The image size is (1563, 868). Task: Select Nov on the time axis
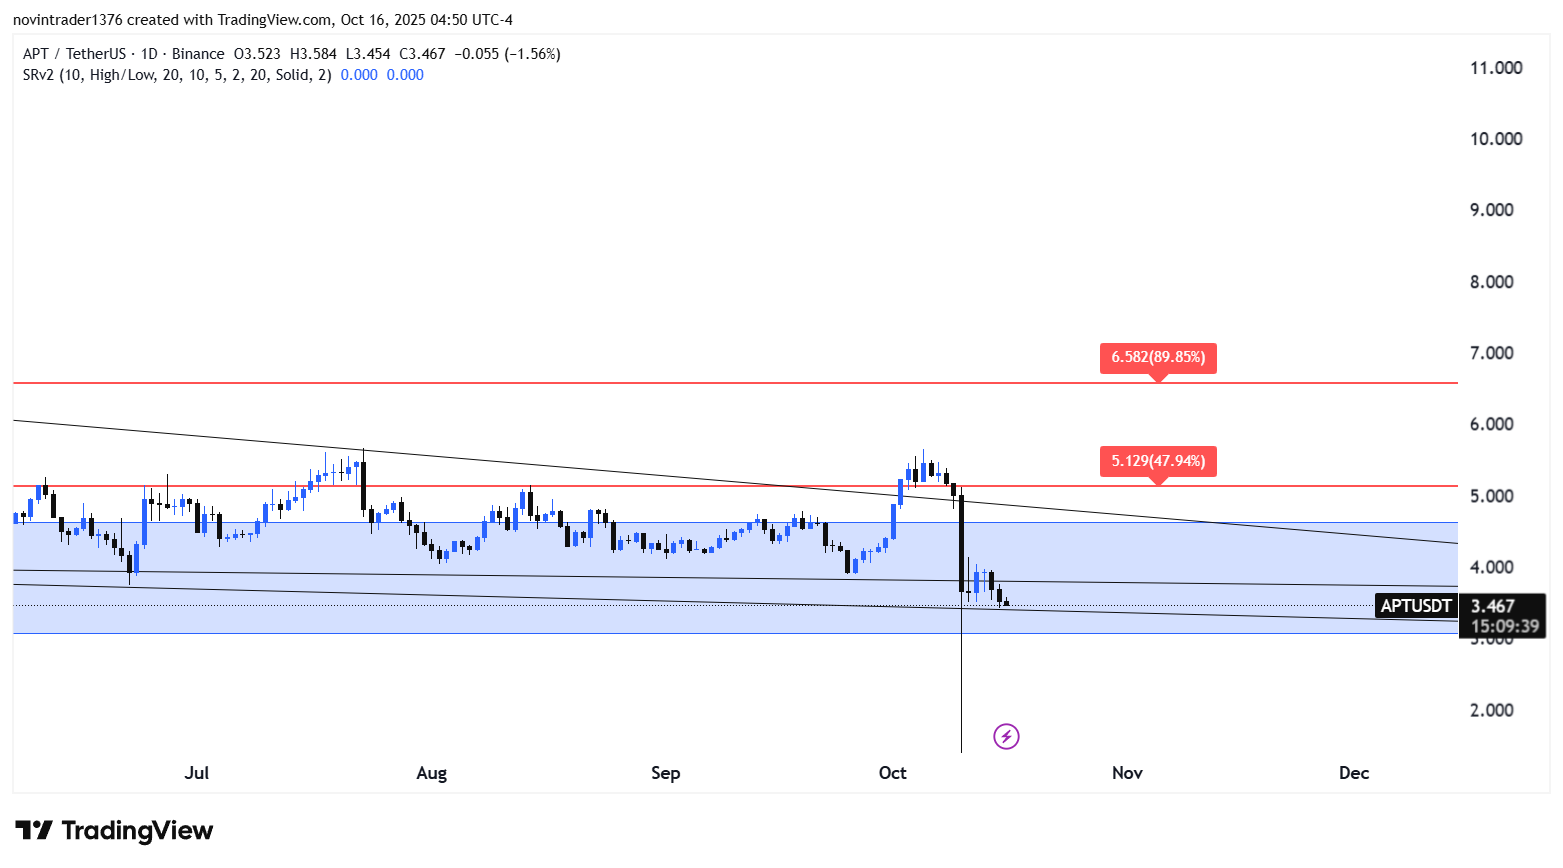[x=1127, y=773]
